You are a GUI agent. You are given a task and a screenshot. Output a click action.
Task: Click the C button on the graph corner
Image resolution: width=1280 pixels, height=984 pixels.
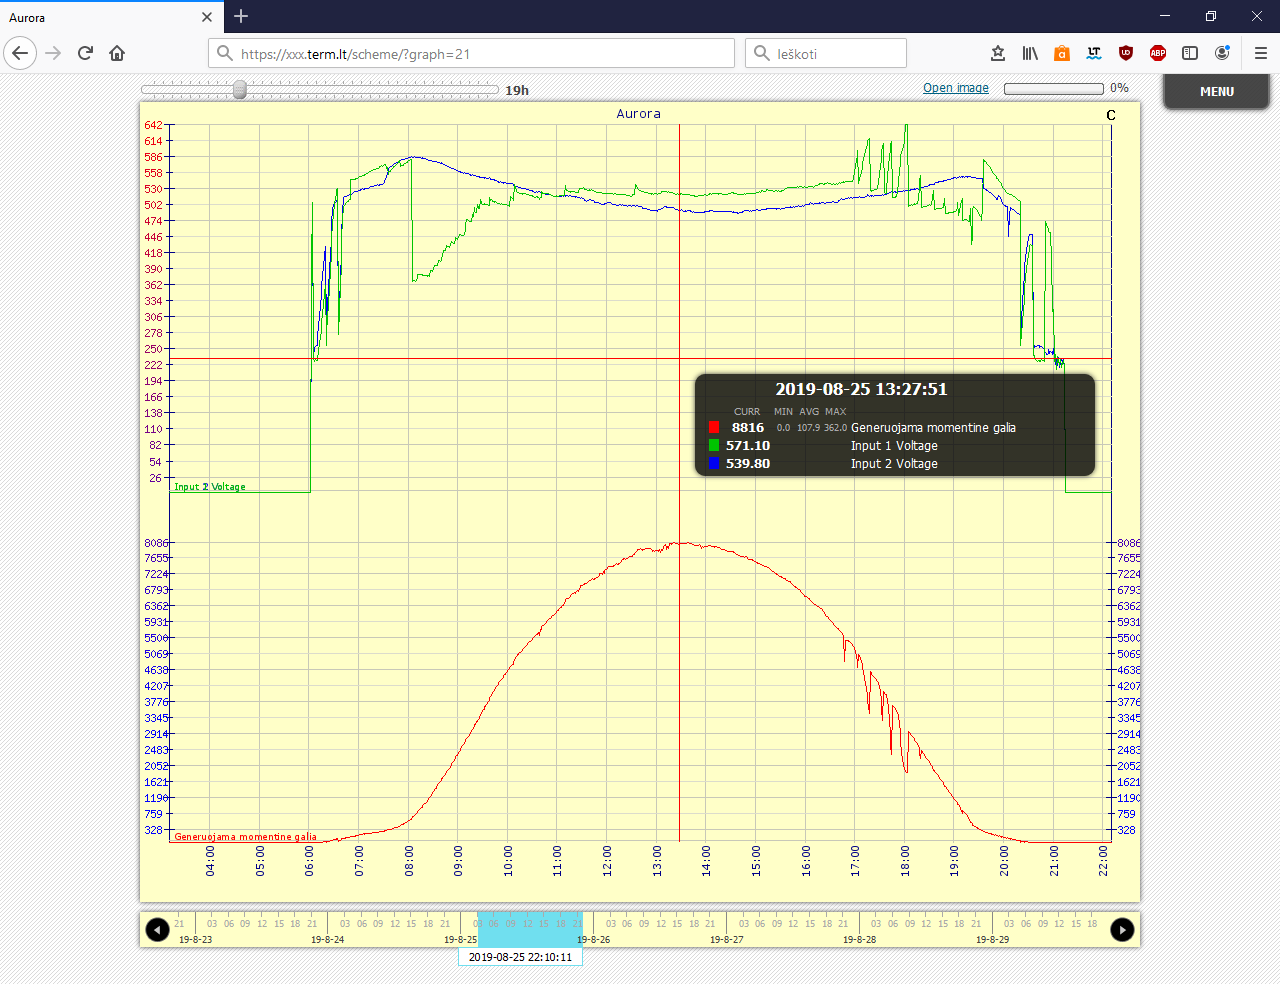point(1110,115)
